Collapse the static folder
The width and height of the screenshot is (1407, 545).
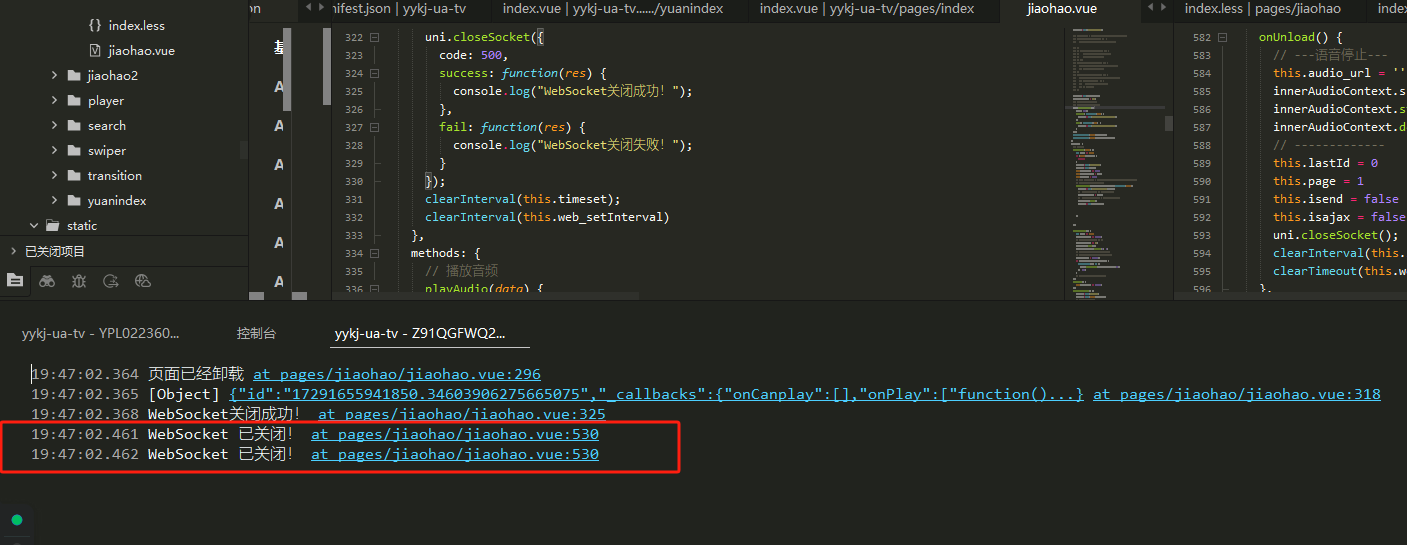34,226
